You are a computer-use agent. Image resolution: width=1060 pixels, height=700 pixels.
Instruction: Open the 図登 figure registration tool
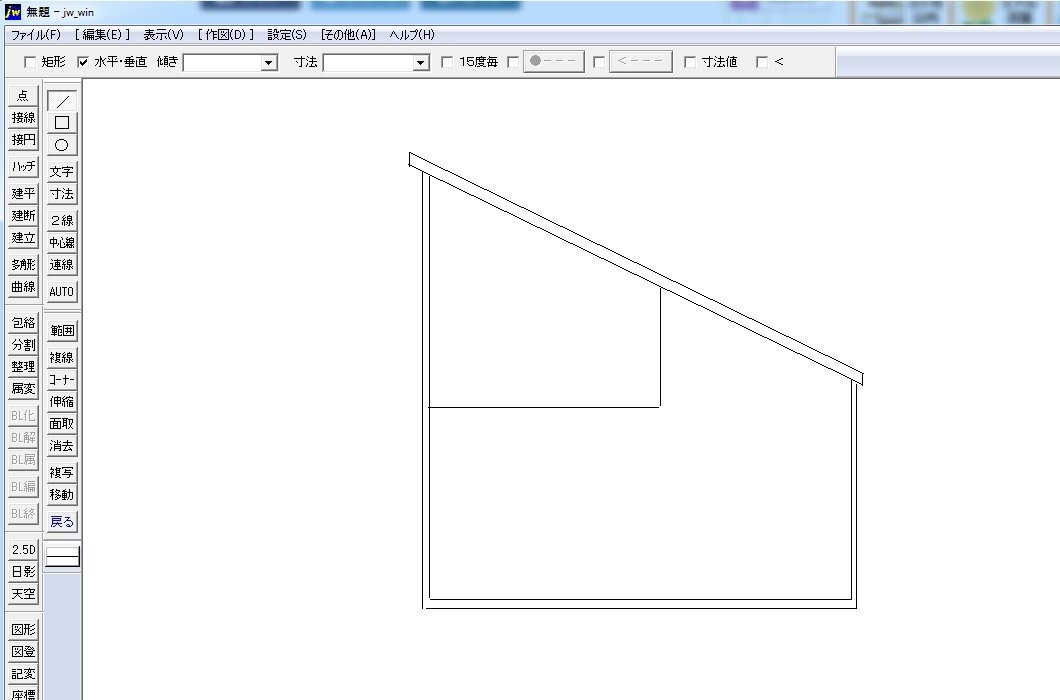pos(23,651)
